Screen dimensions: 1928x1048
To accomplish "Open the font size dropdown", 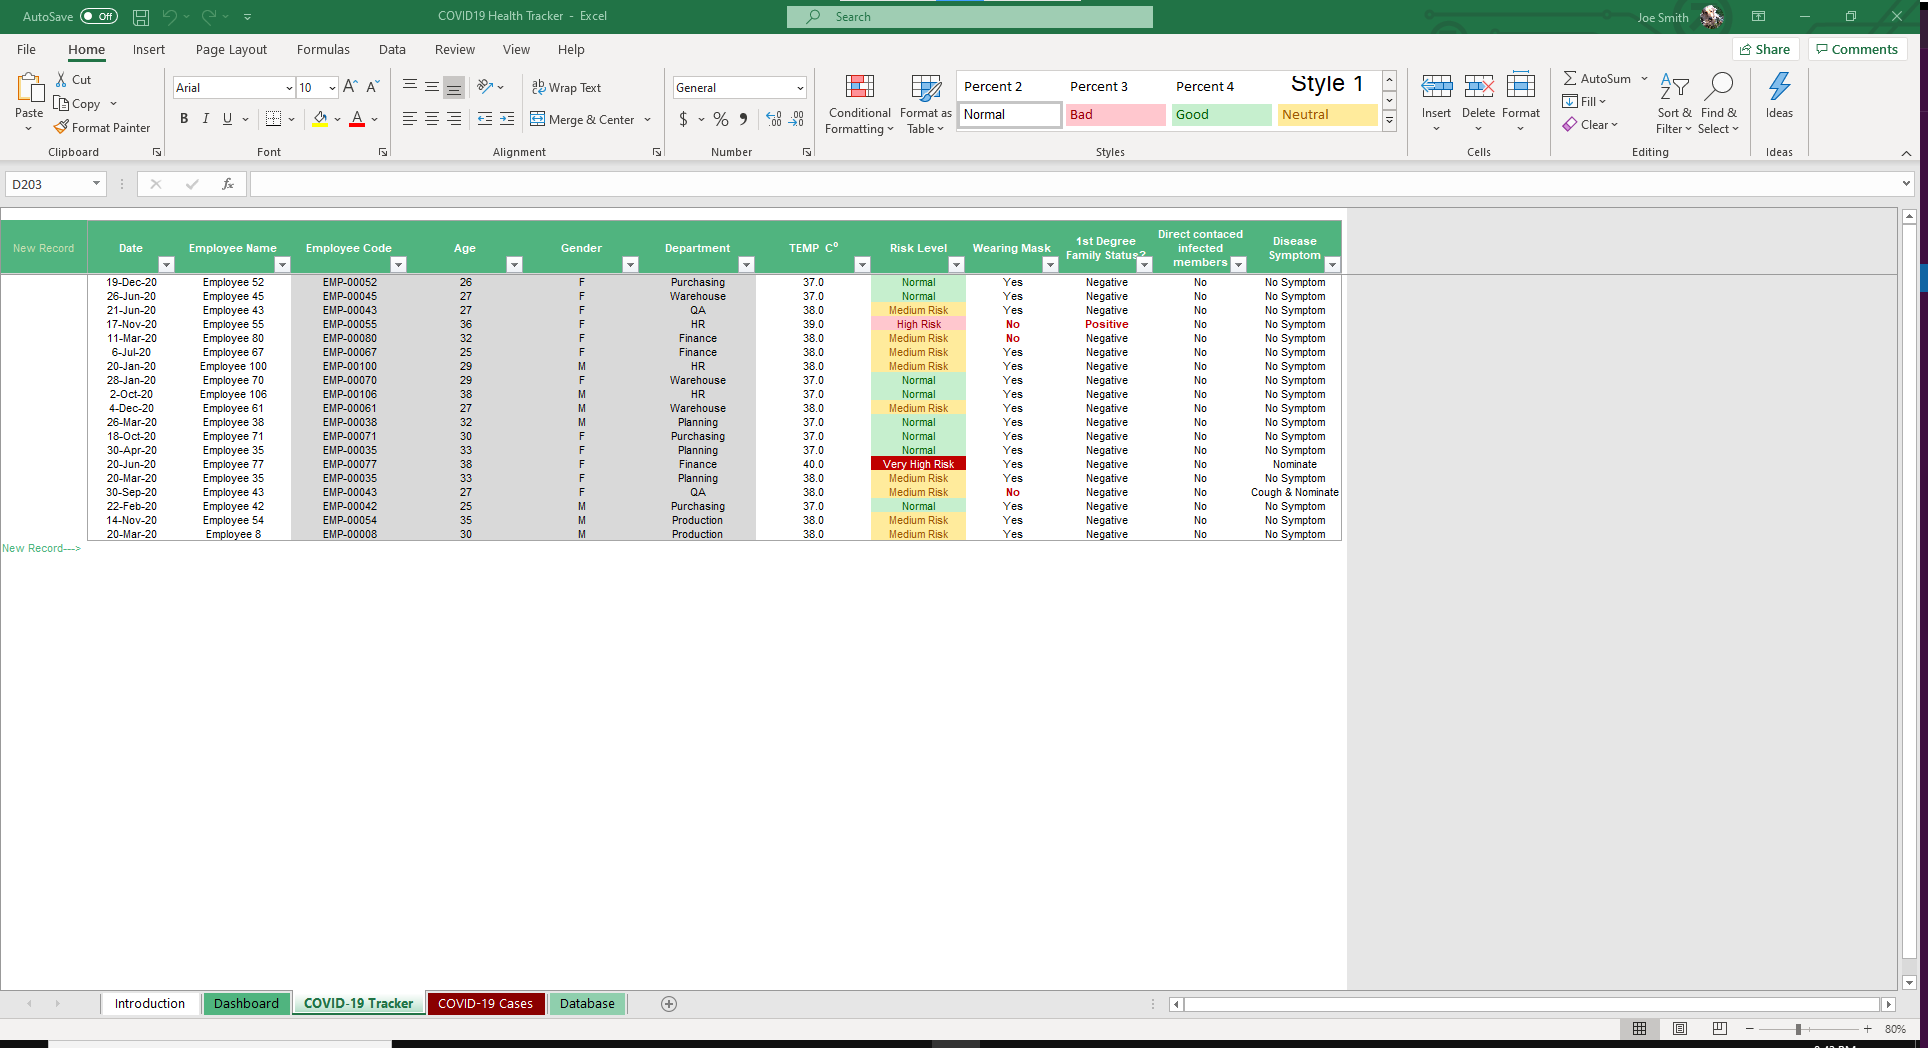I will pyautogui.click(x=332, y=88).
